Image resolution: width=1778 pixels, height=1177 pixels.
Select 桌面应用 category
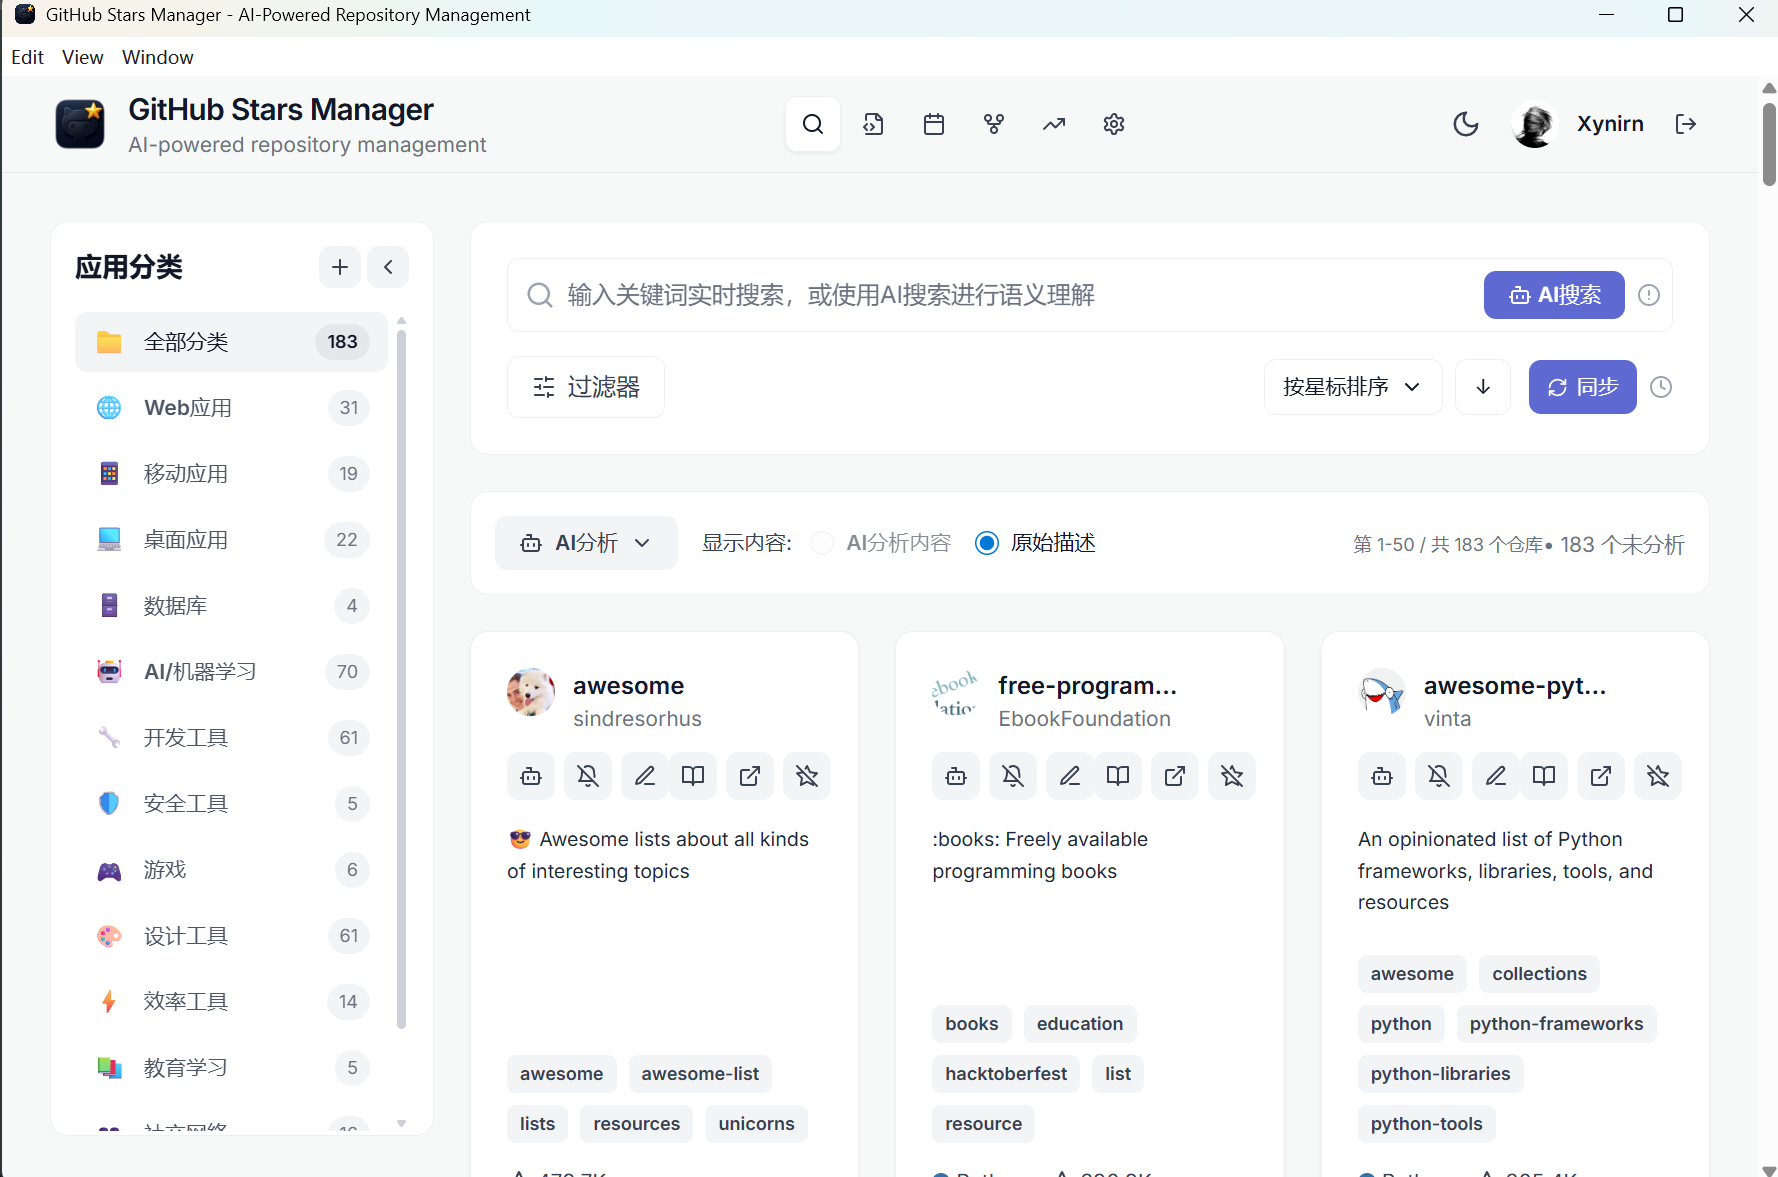click(x=231, y=540)
